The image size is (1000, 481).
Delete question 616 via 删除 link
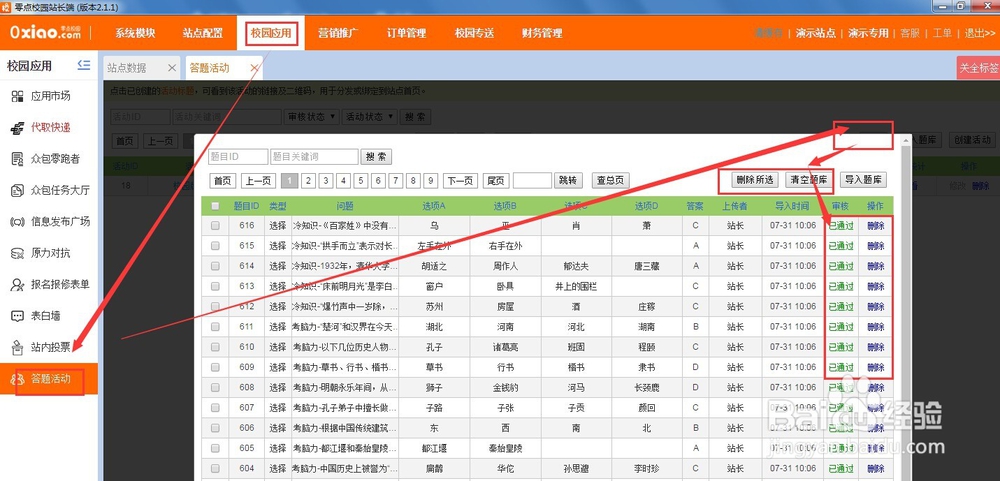point(876,225)
